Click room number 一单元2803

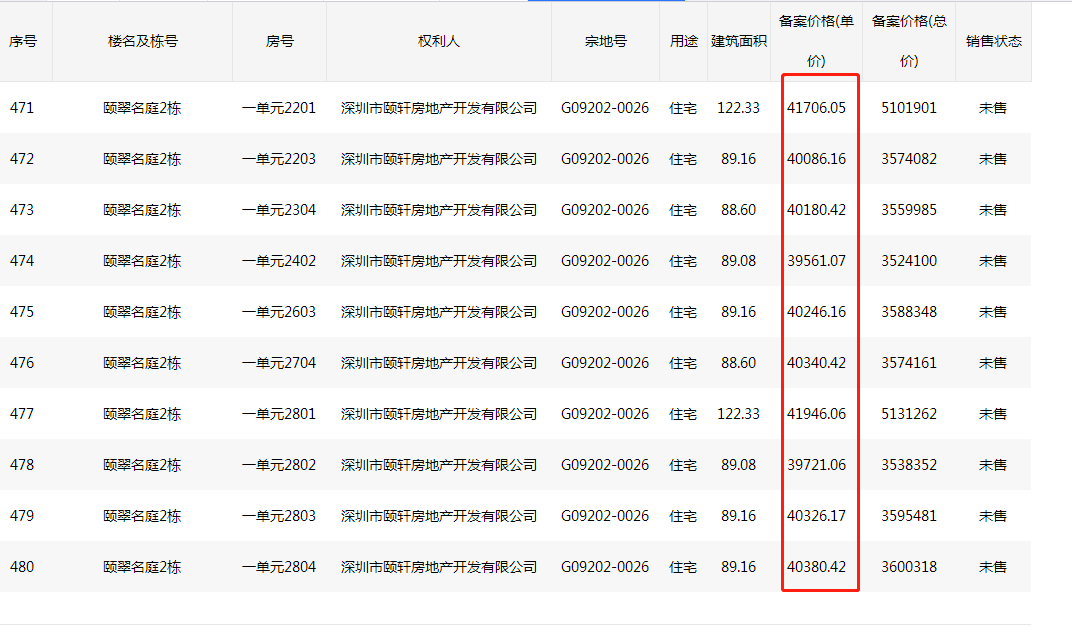click(x=279, y=516)
